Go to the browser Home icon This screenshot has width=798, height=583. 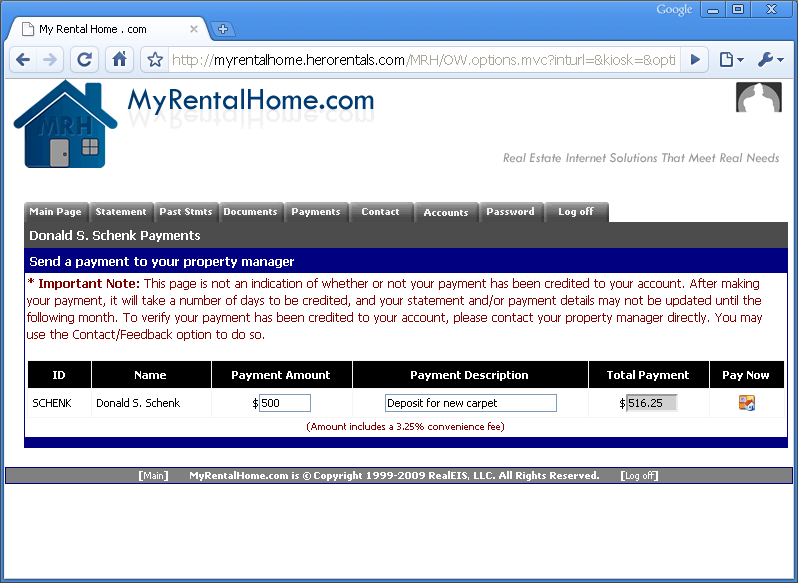(120, 60)
